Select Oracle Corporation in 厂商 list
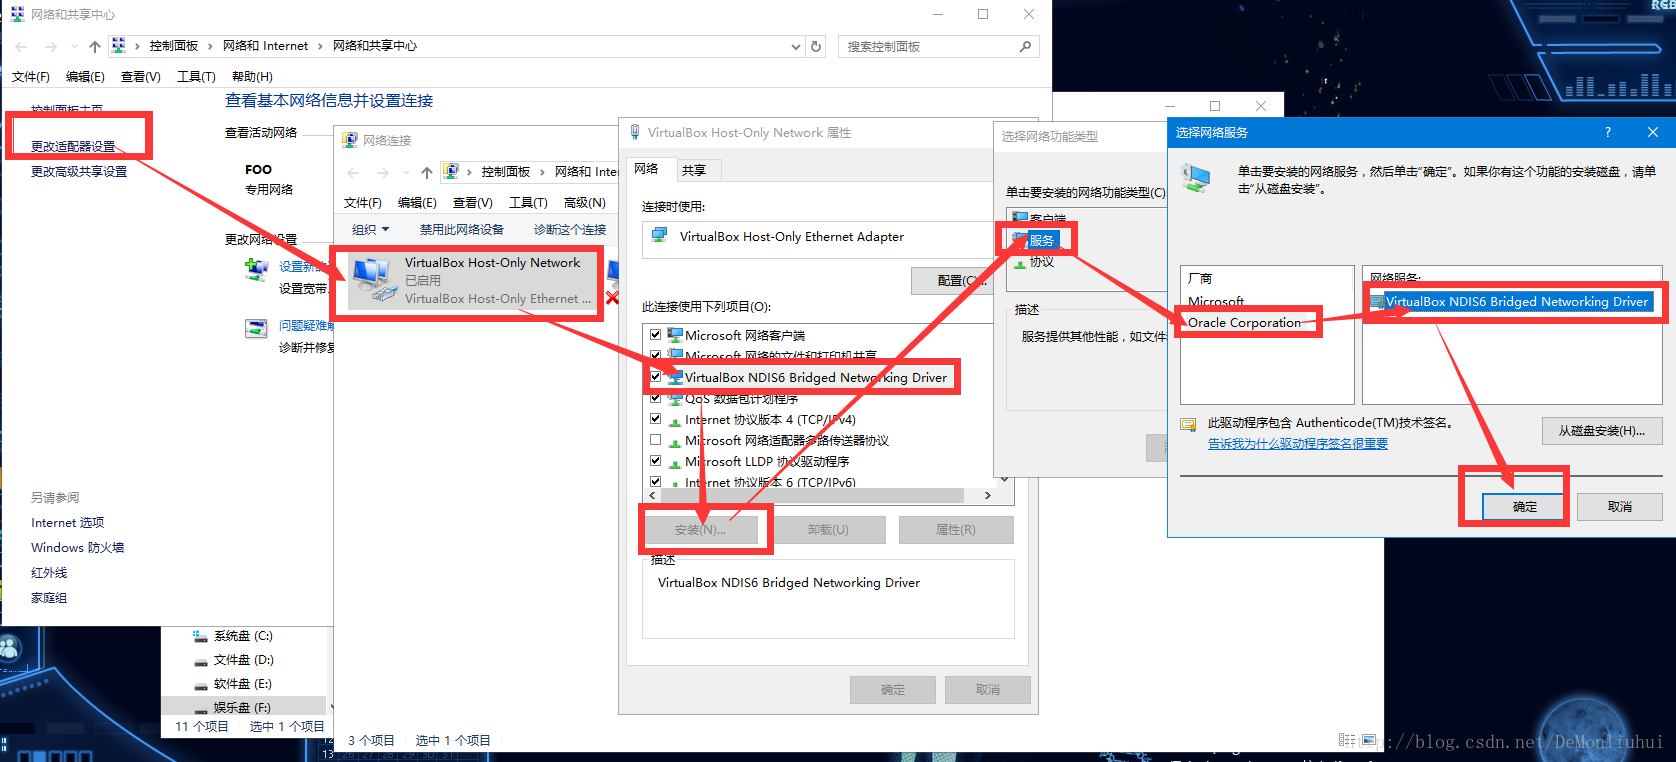This screenshot has height=762, width=1676. point(1245,322)
